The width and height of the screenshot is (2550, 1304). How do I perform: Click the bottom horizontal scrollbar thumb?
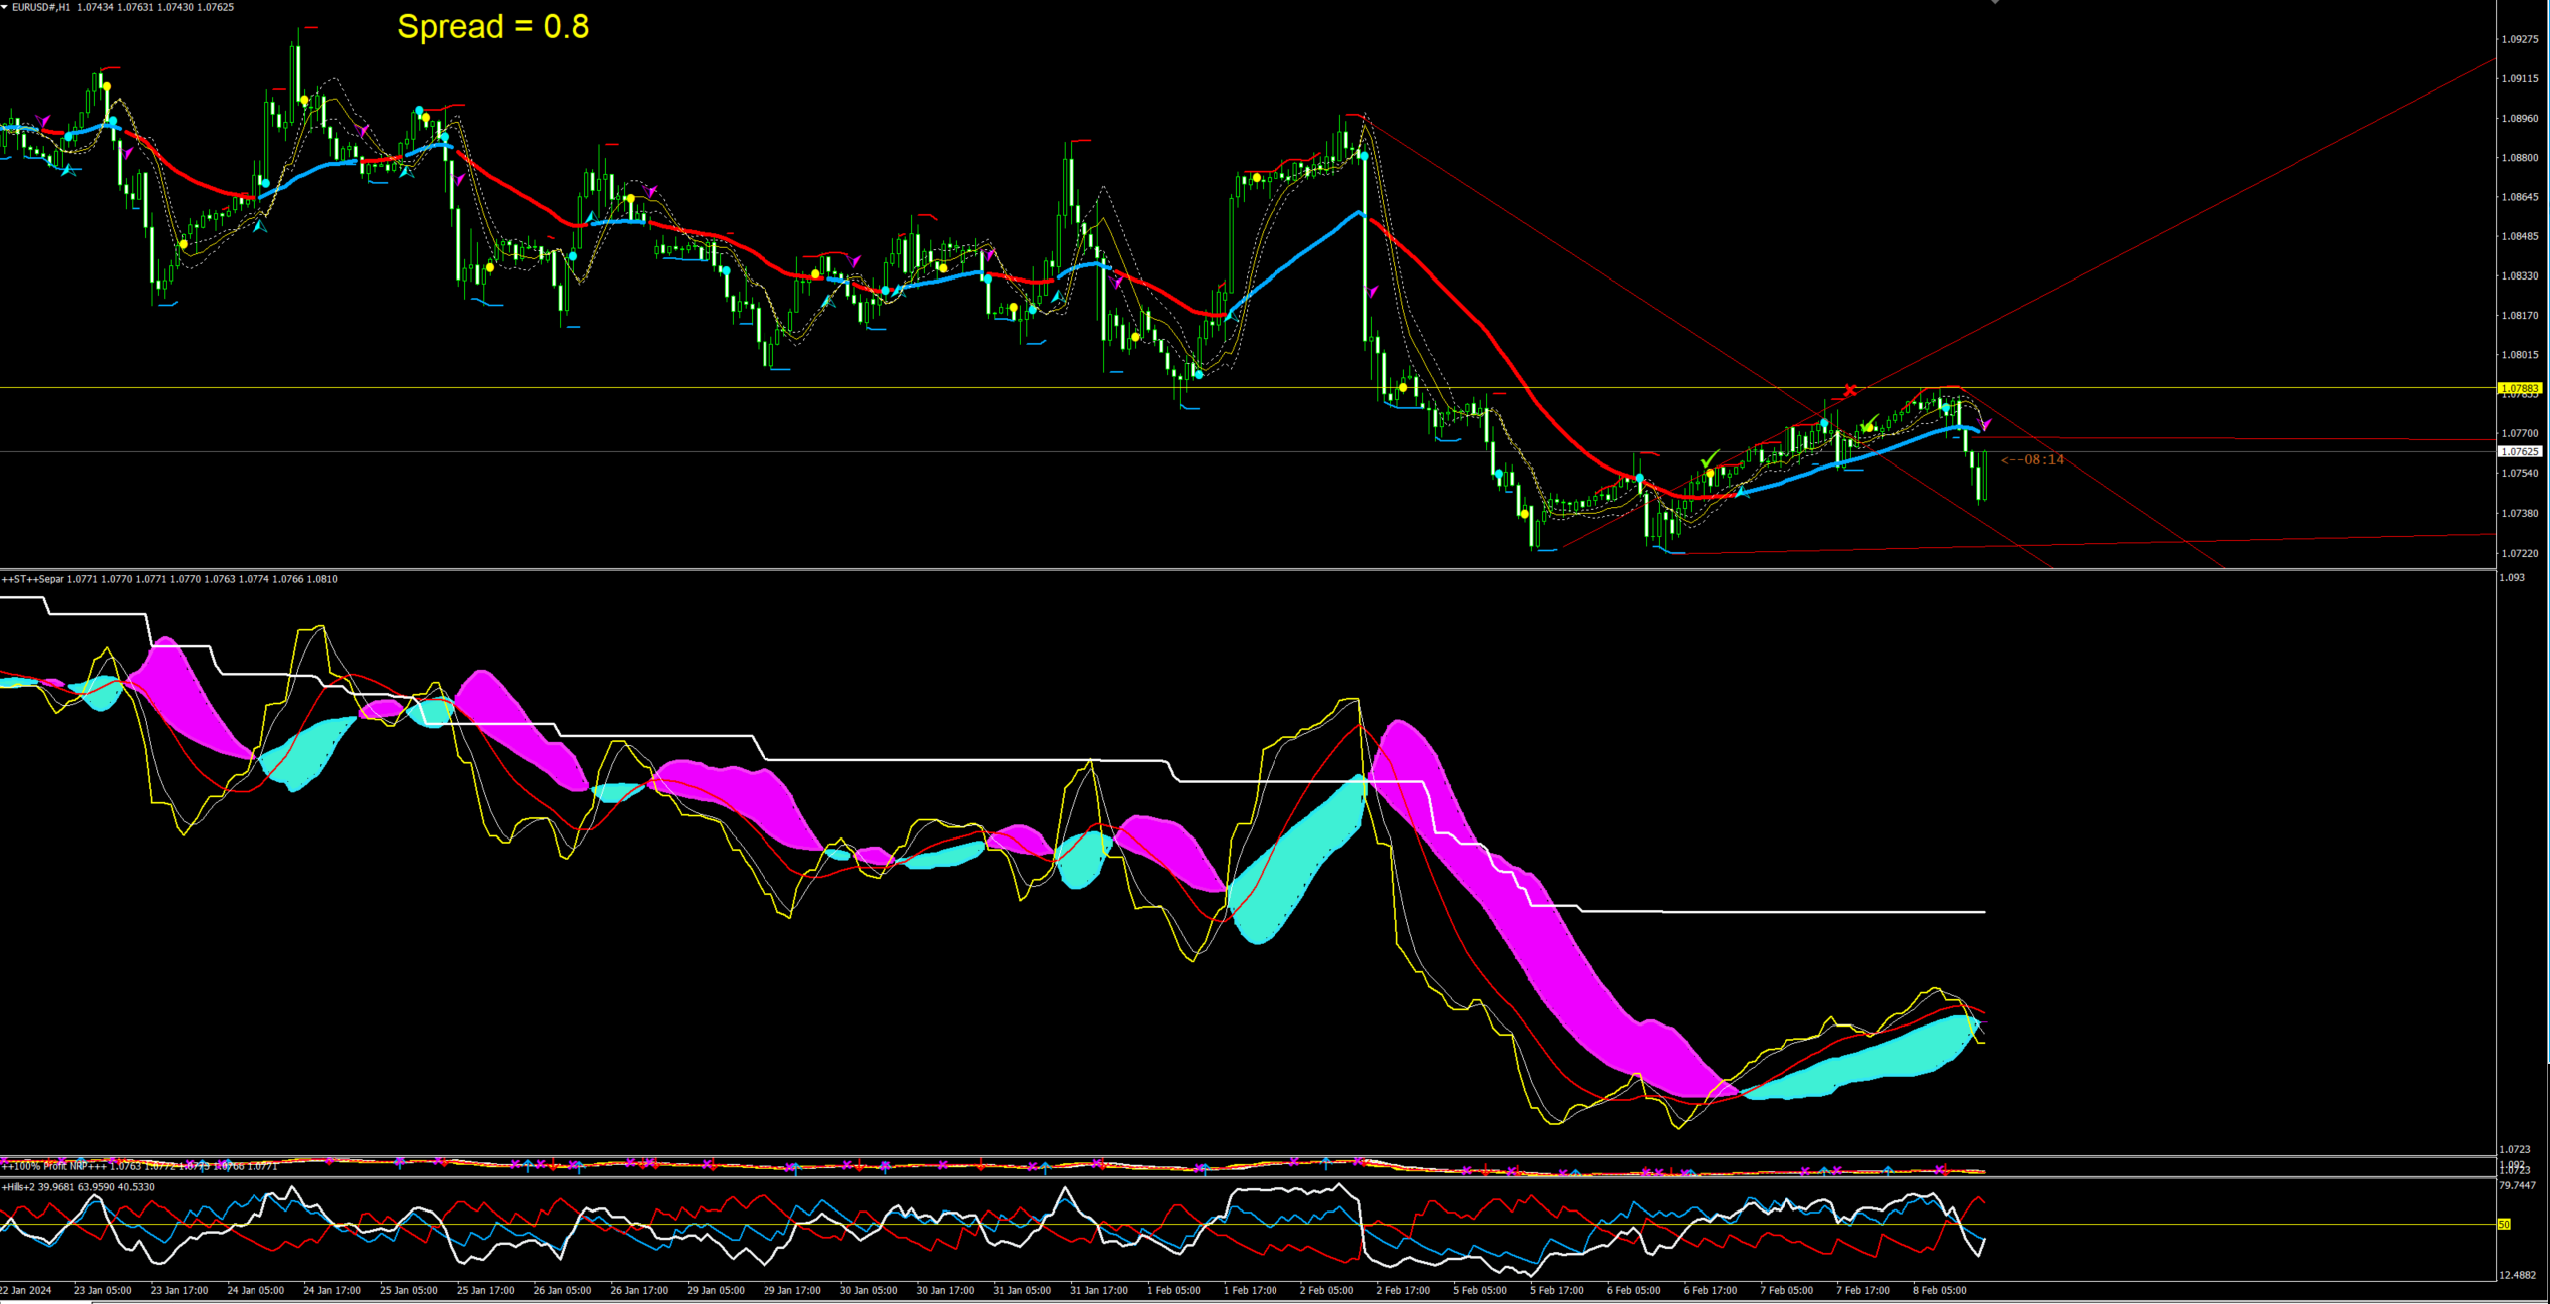click(x=45, y=1301)
